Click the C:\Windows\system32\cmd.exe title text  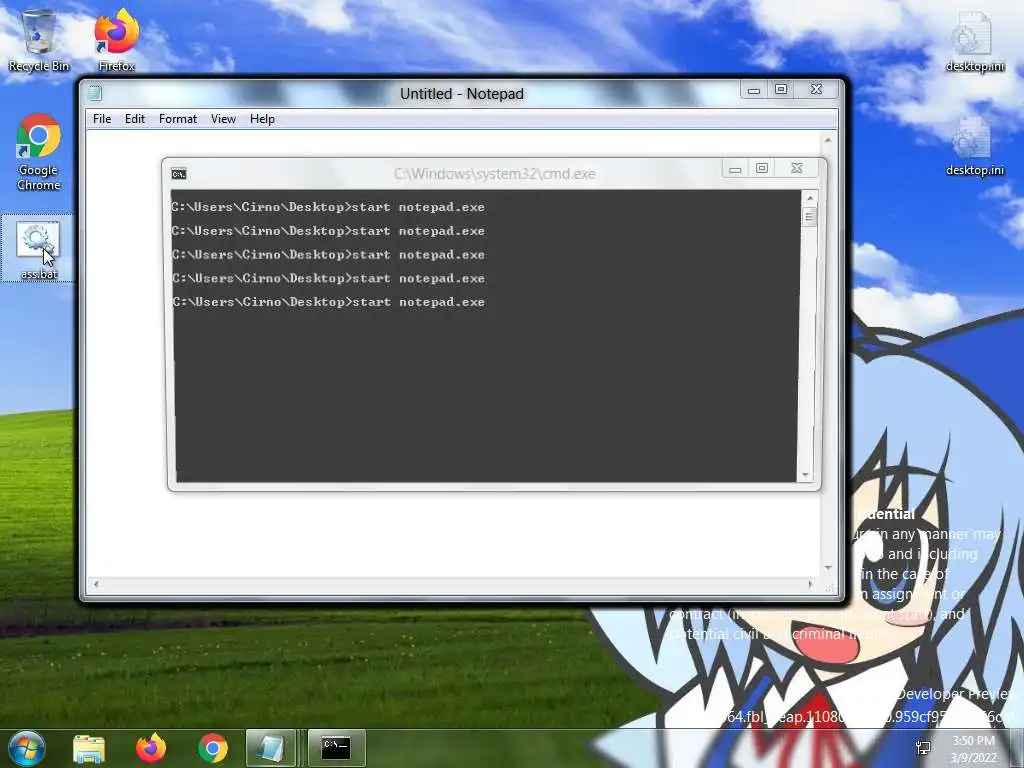(494, 174)
